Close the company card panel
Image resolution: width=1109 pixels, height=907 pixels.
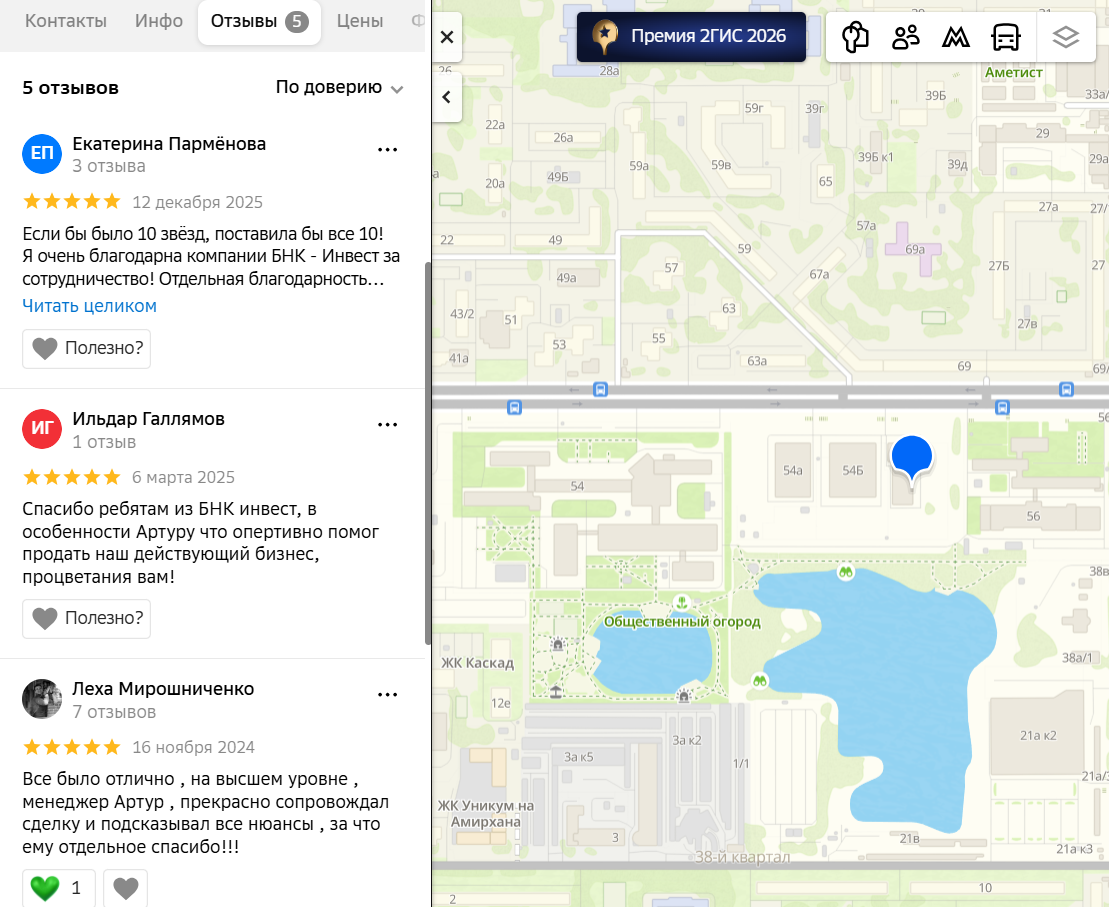tap(447, 37)
